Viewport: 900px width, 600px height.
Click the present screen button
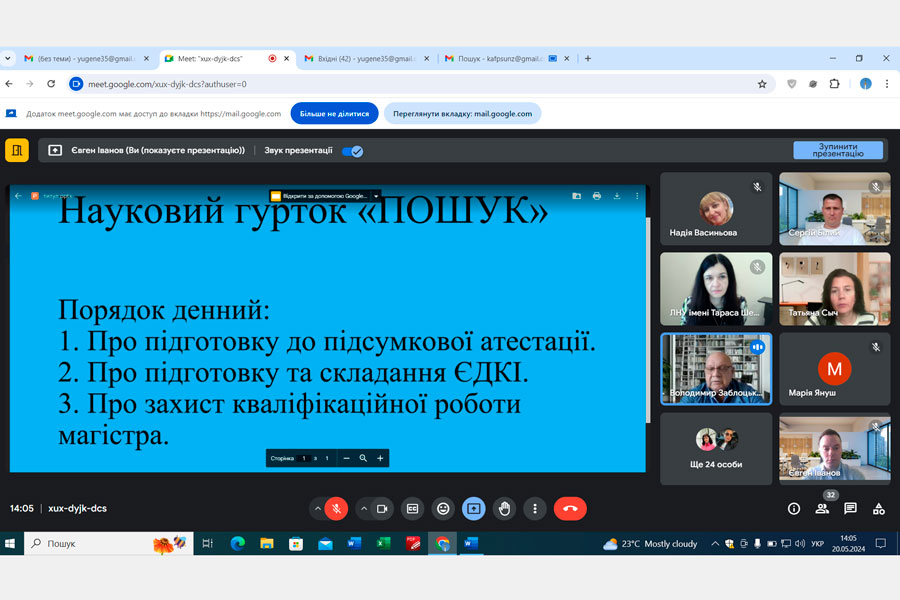(474, 509)
